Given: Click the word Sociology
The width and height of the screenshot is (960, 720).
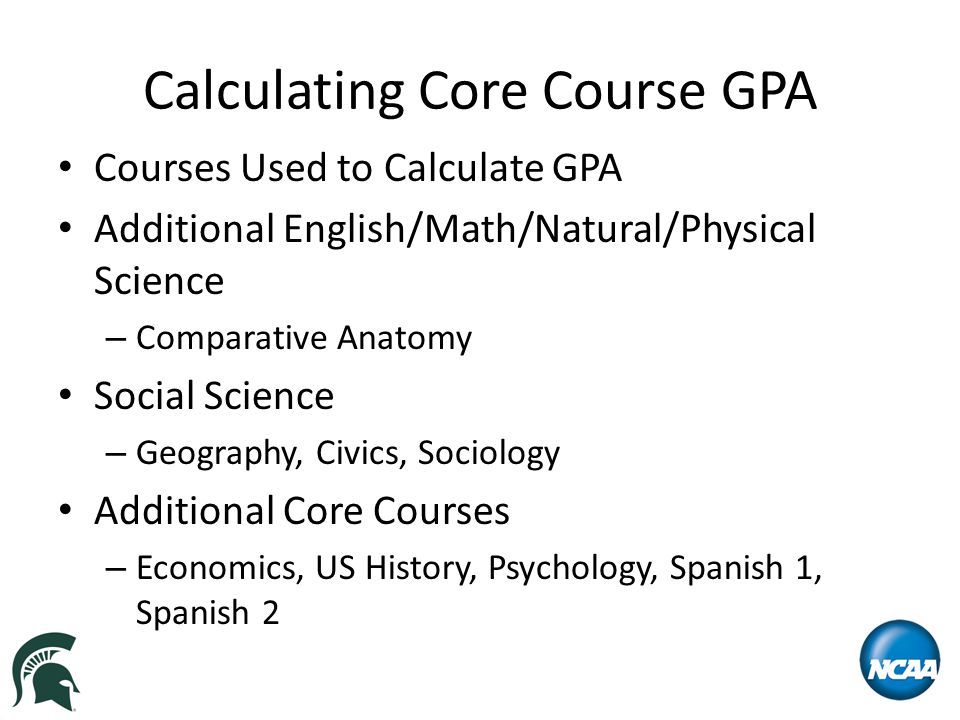Looking at the screenshot, I should [x=489, y=454].
